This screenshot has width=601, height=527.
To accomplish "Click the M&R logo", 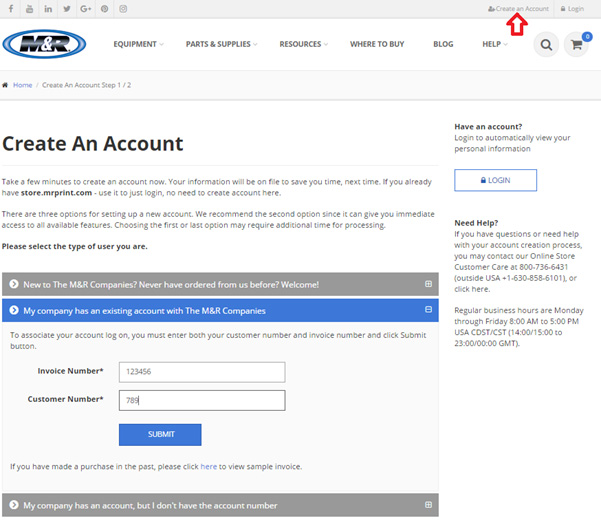I will pos(44,44).
